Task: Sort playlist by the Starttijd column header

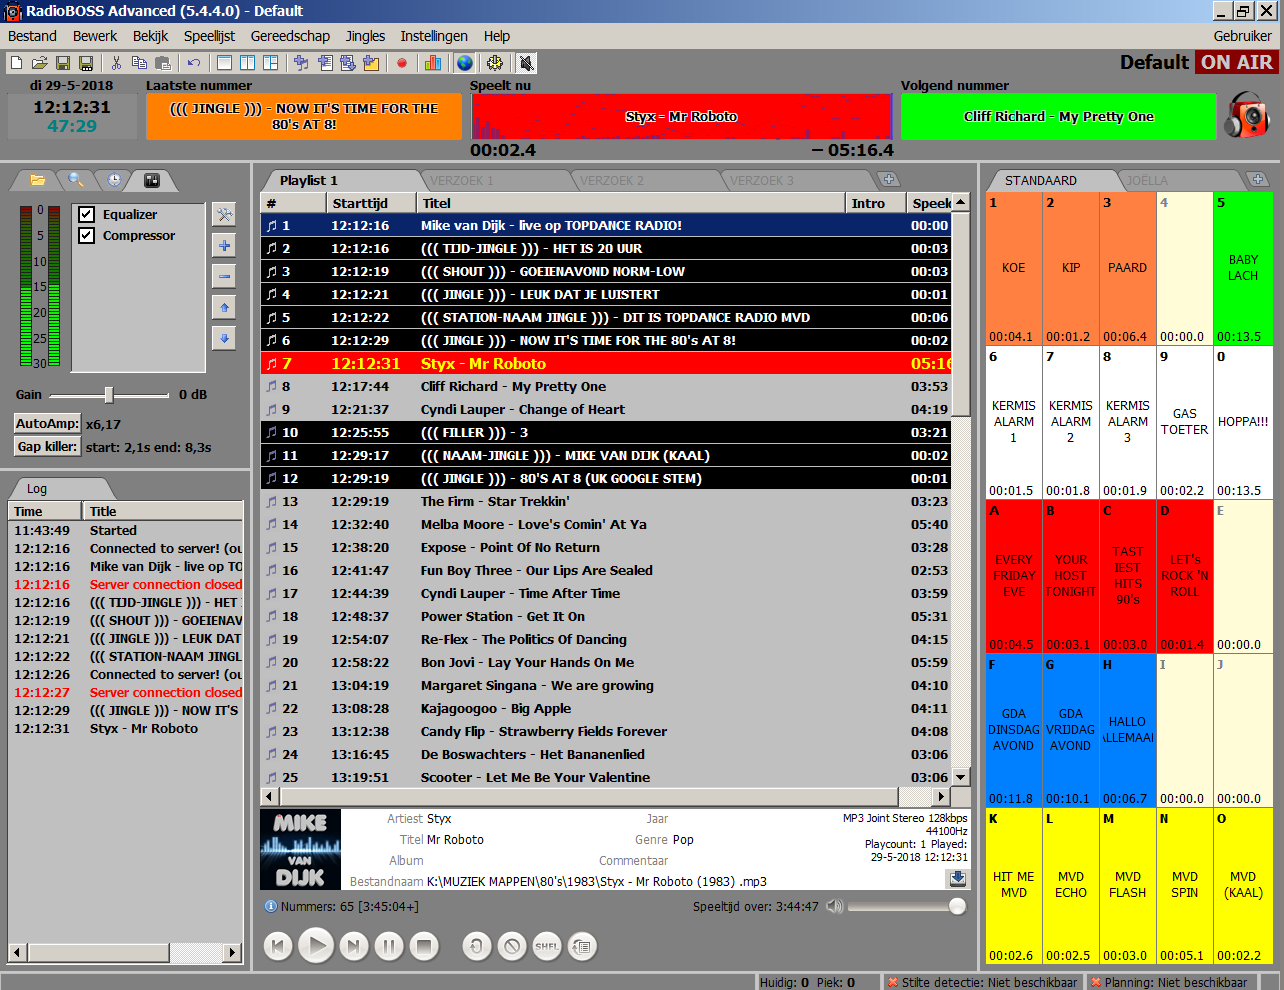Action: tap(371, 203)
